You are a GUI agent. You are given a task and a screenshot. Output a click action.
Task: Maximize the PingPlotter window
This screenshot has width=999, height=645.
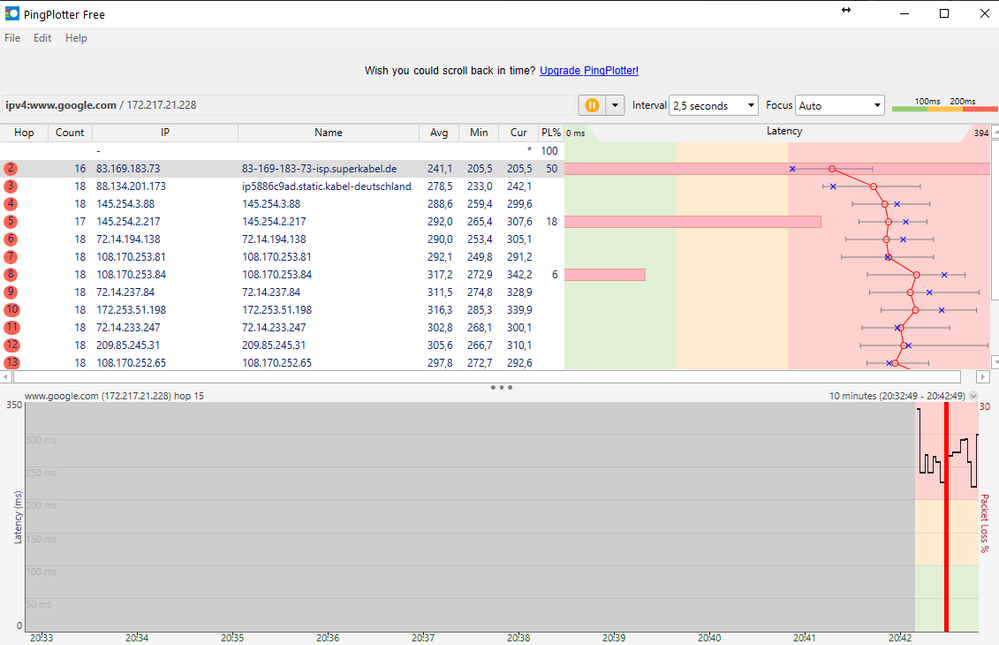coord(944,13)
